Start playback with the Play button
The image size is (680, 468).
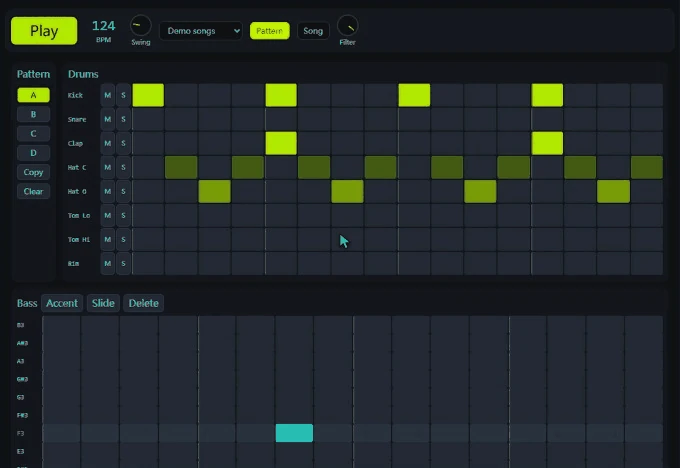point(44,31)
